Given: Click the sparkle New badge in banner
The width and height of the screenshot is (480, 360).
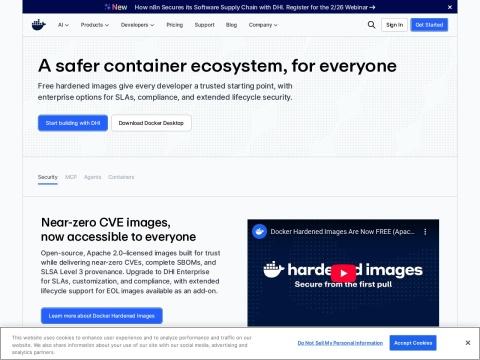Looking at the screenshot, I should [116, 7].
